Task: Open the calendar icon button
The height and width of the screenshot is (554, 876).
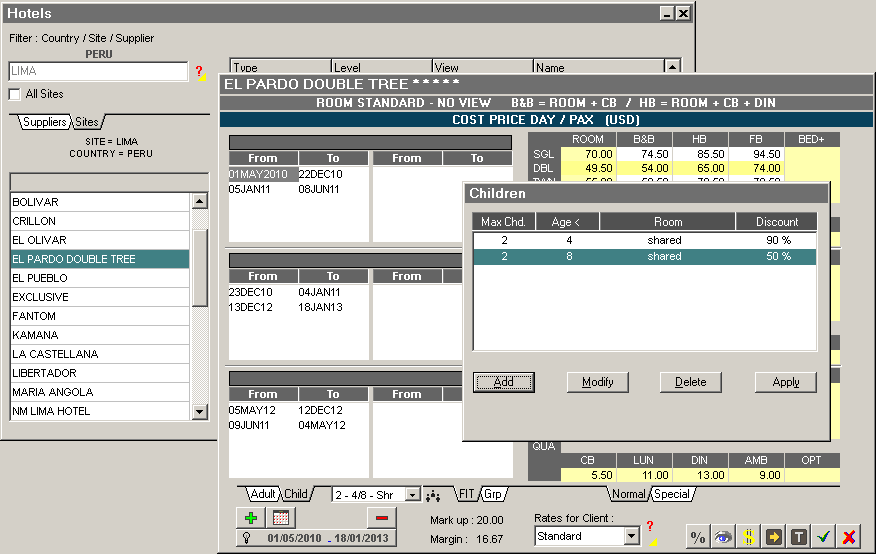Action: [x=281, y=518]
